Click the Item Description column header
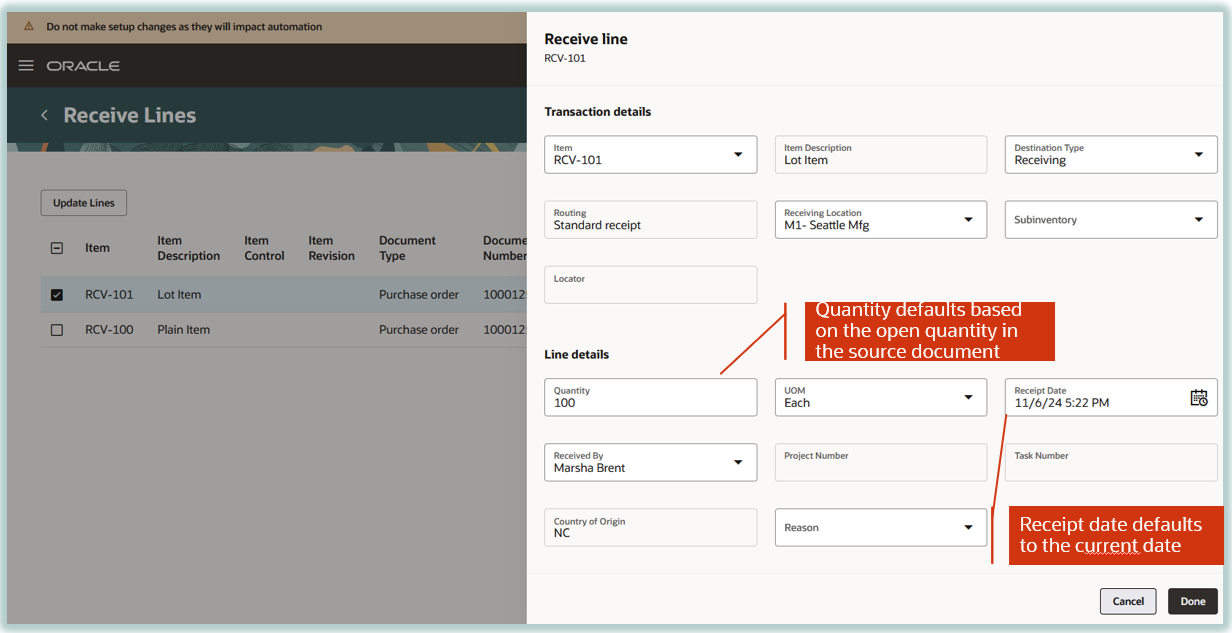 point(188,248)
